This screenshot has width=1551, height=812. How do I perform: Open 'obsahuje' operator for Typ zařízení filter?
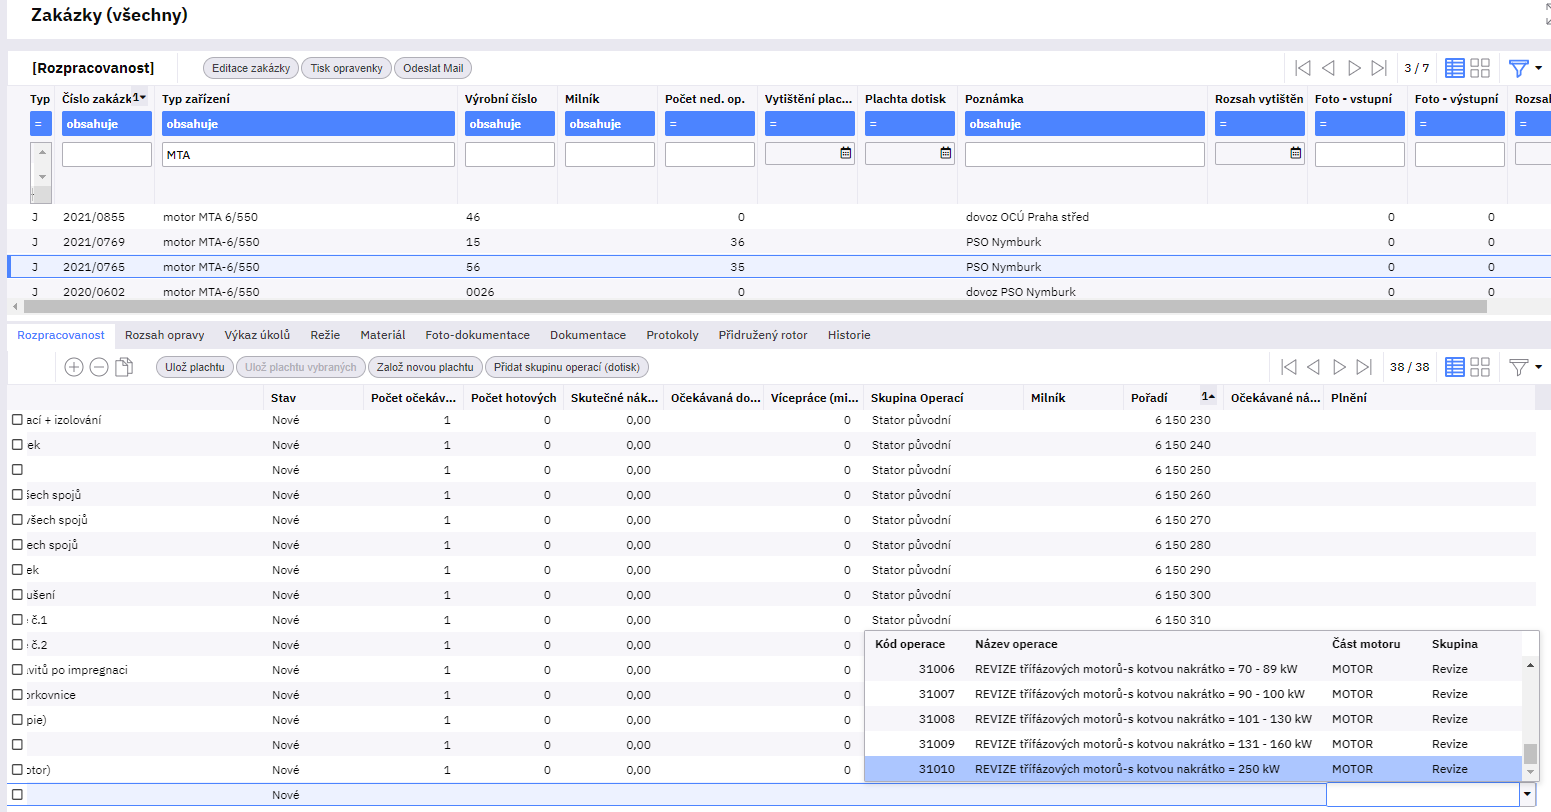(308, 124)
